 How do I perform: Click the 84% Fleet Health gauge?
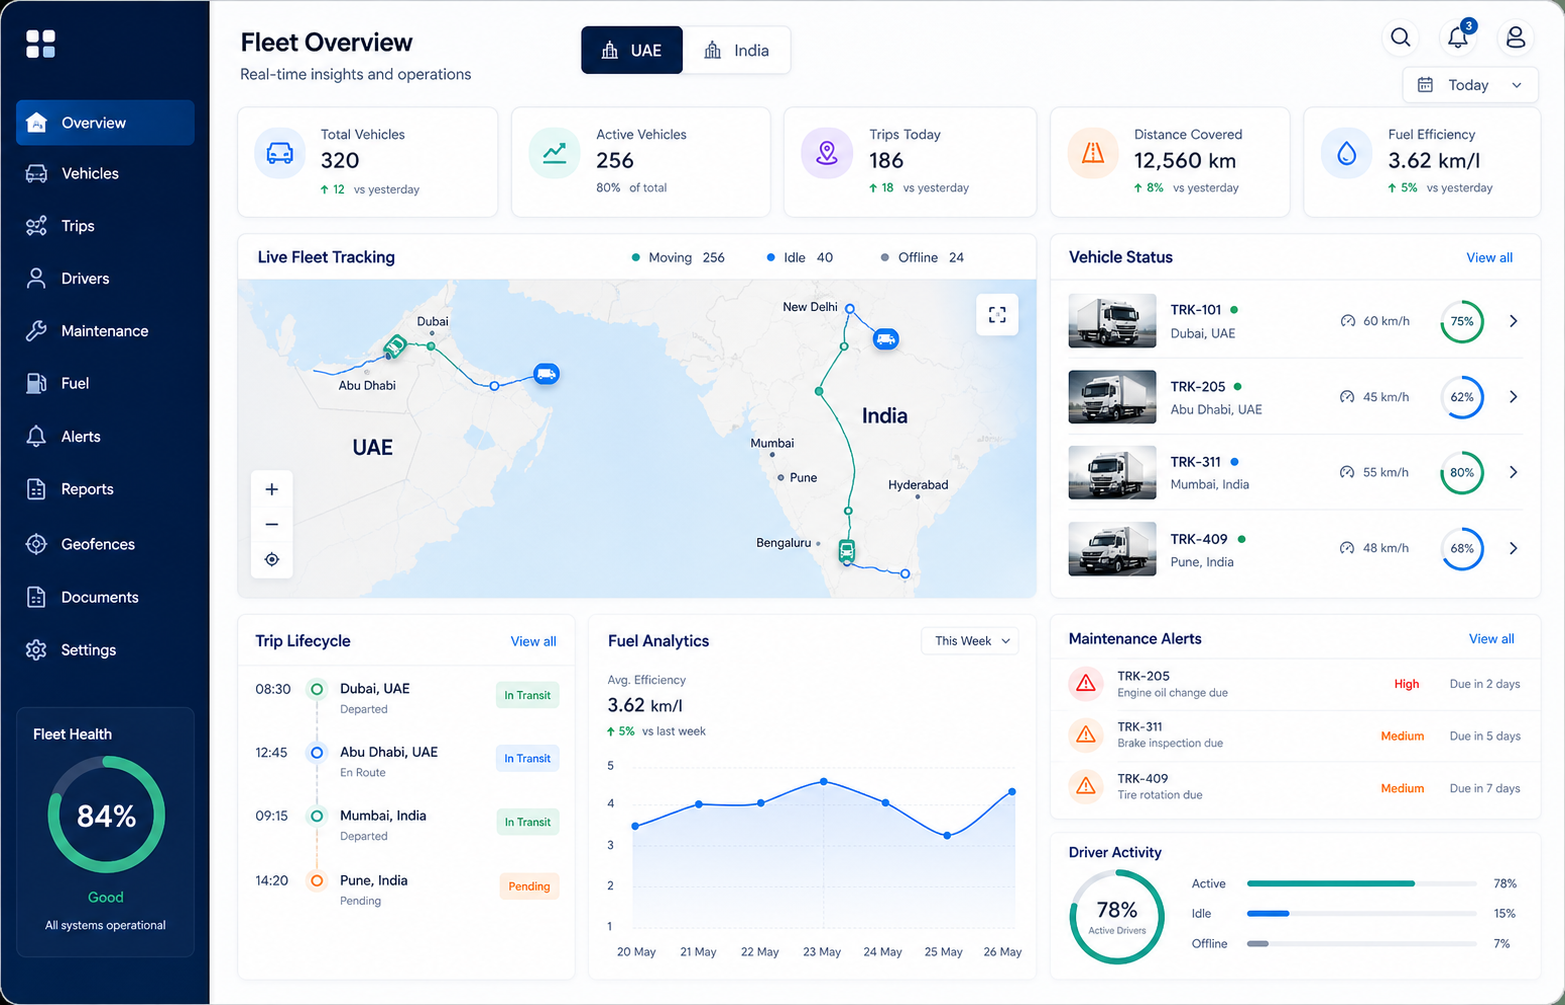coord(106,815)
